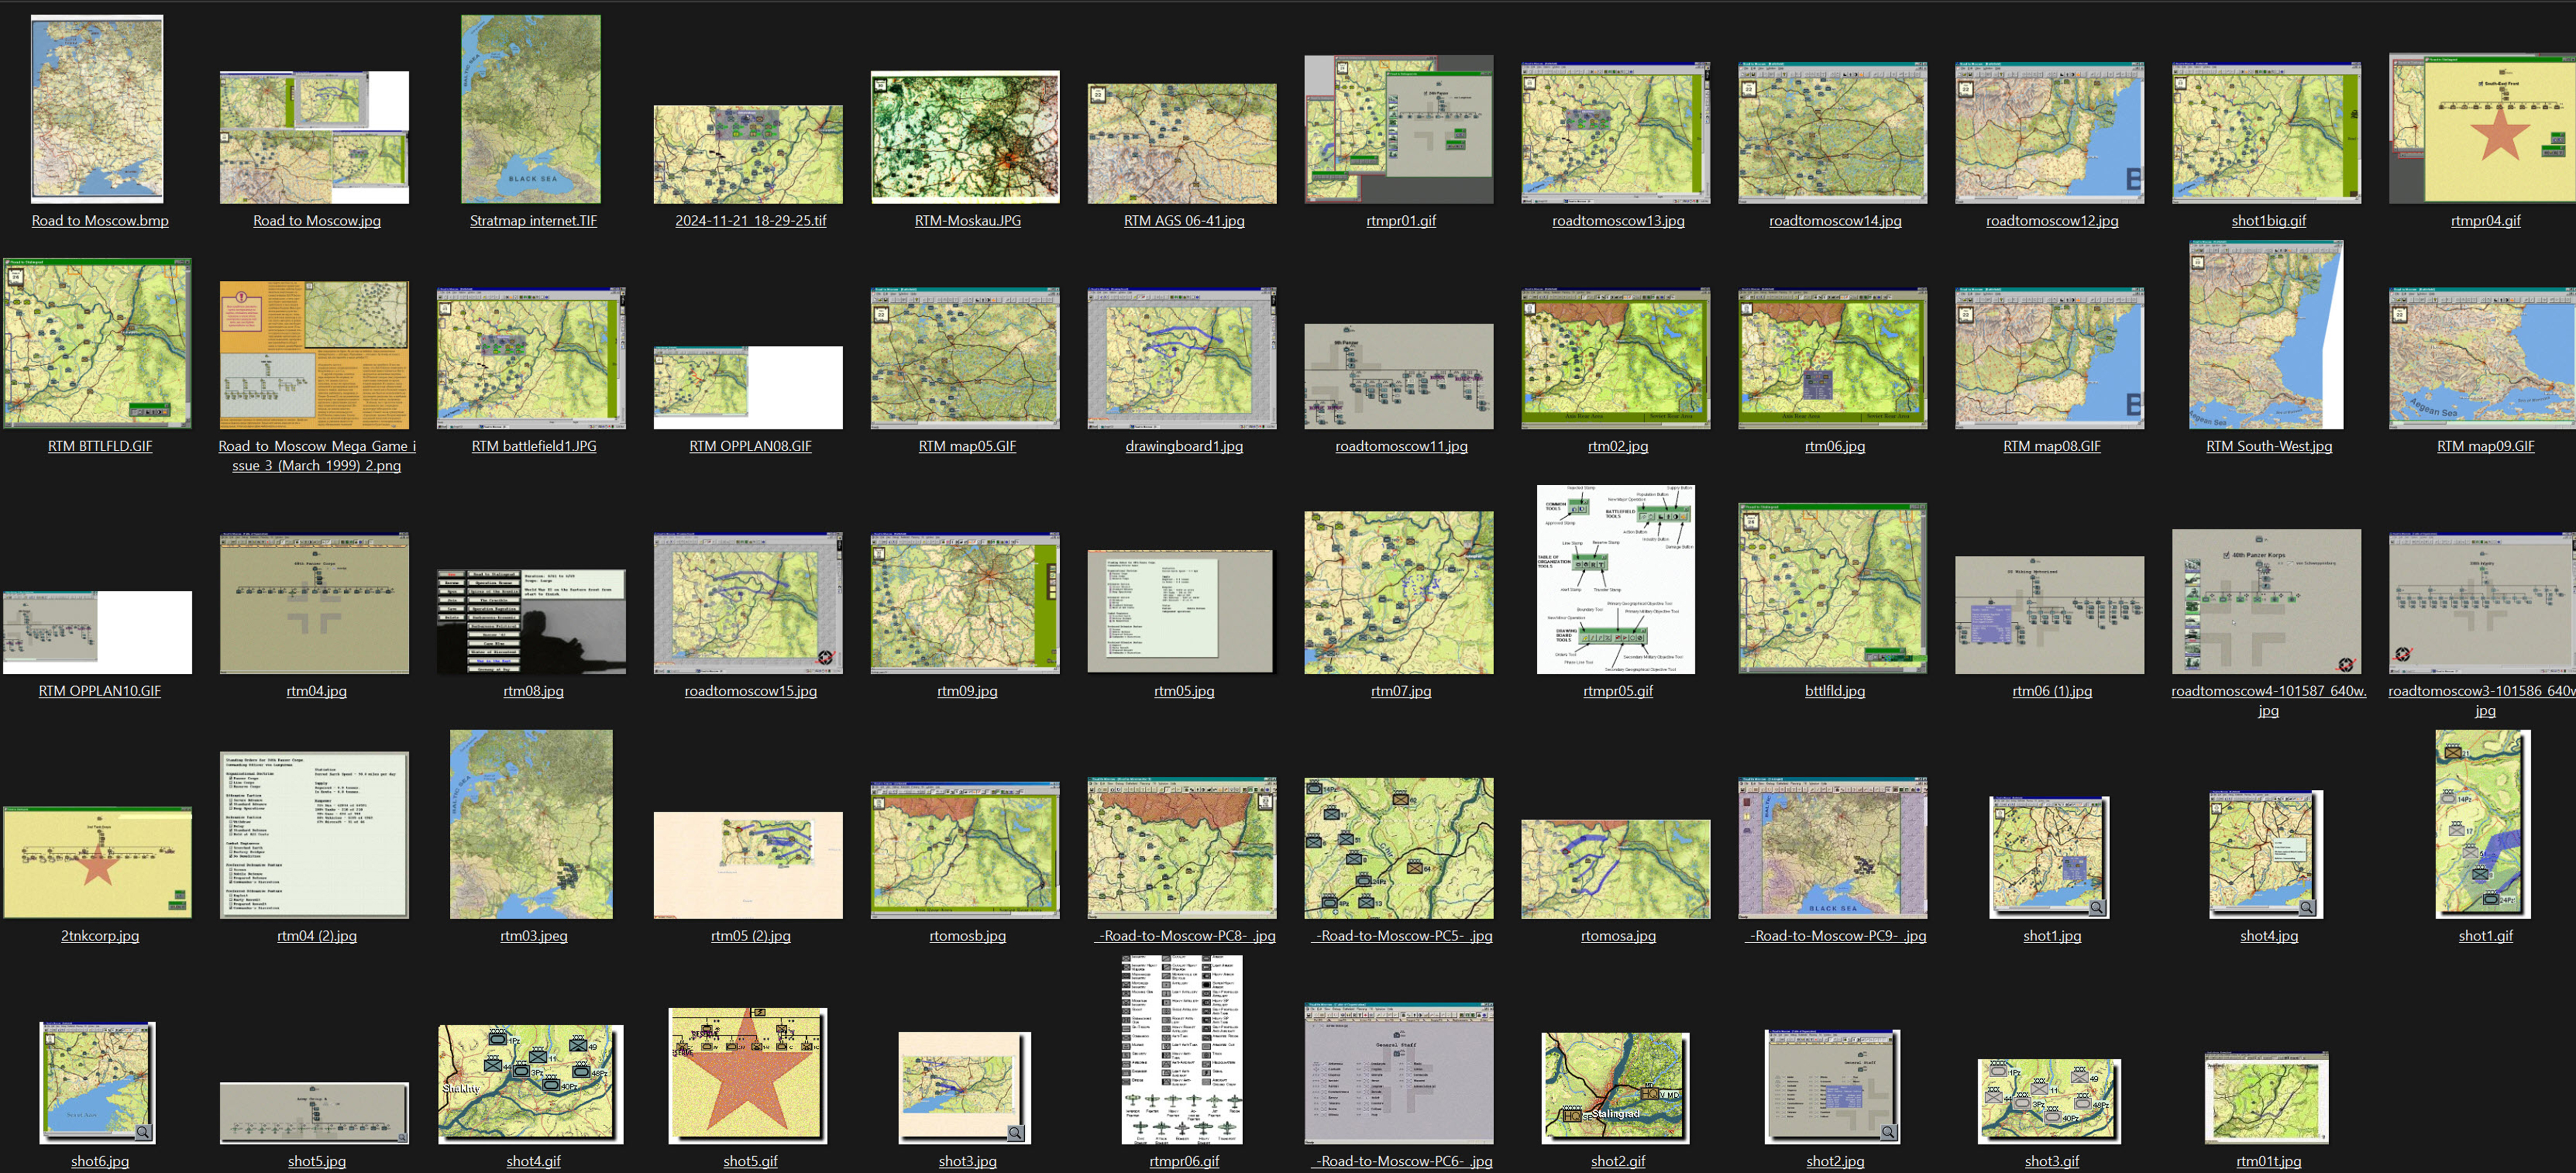Open the shot5.gif star thumbnail

pyautogui.click(x=748, y=1075)
